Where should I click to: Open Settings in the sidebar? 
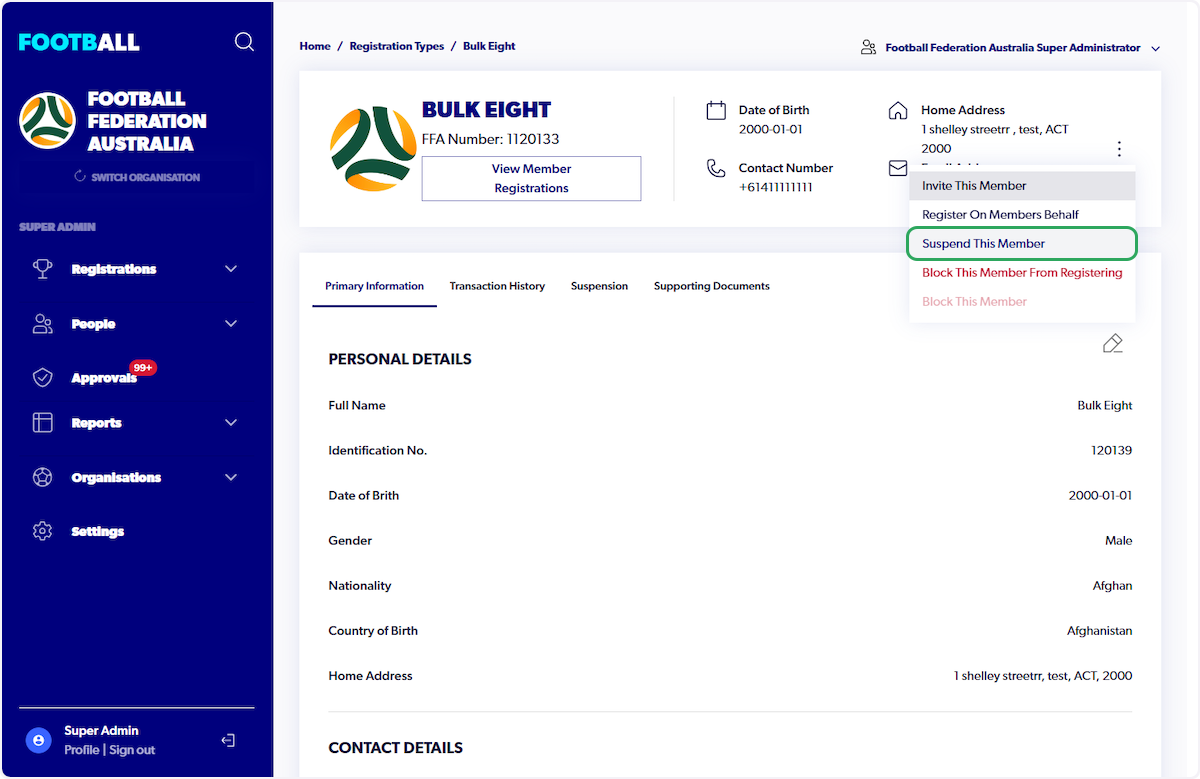pyautogui.click(x=98, y=531)
